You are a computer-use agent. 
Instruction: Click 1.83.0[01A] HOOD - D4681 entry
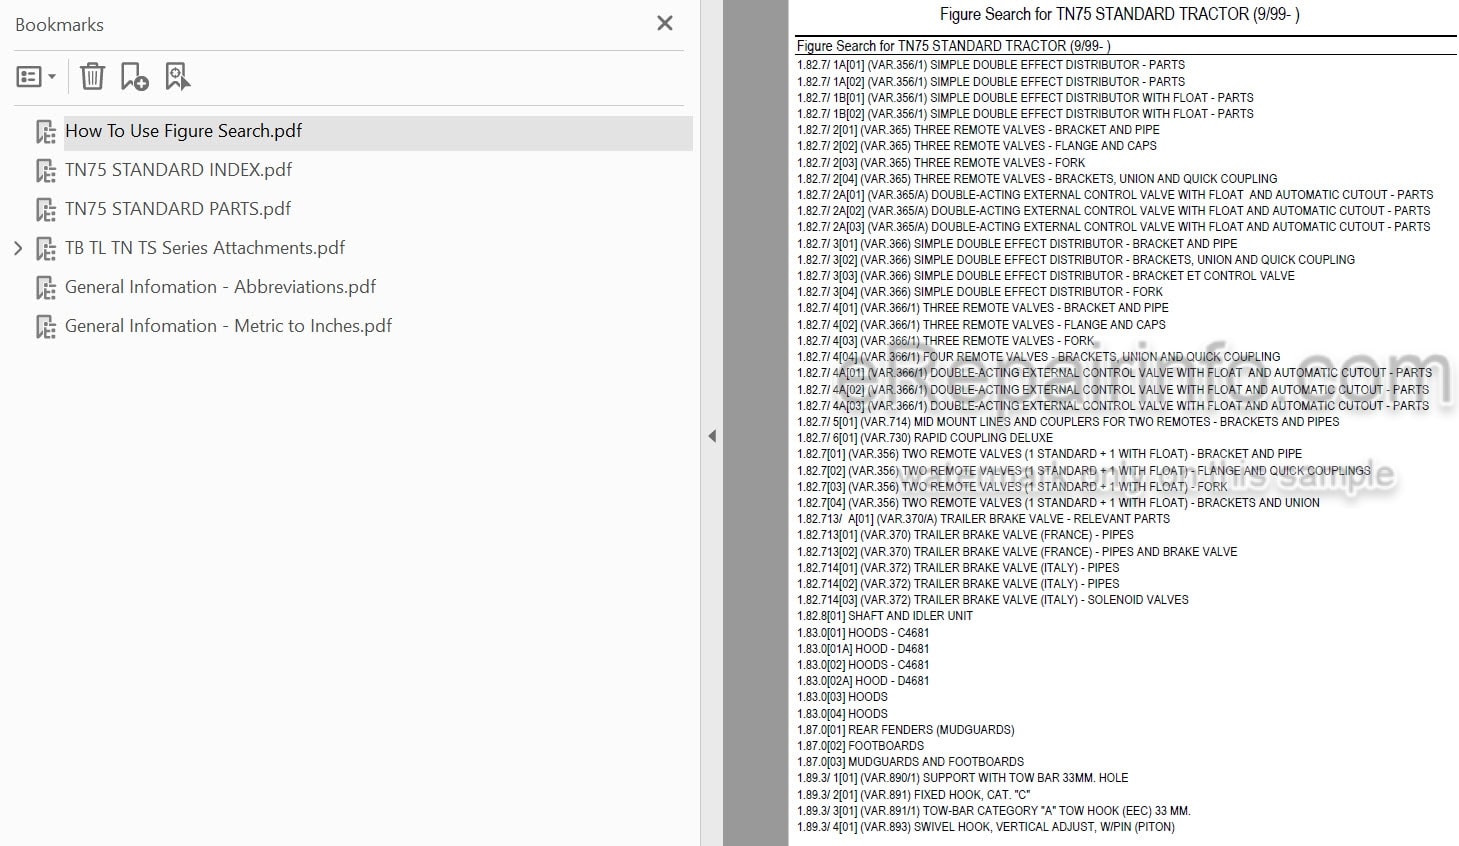(863, 649)
